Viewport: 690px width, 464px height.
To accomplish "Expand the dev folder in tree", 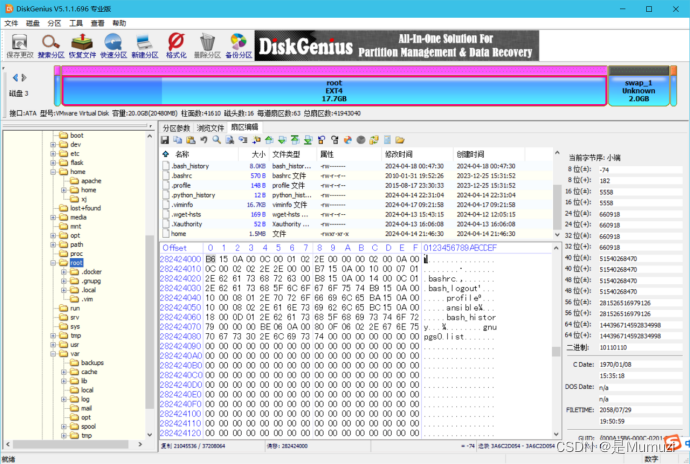I will 53,144.
